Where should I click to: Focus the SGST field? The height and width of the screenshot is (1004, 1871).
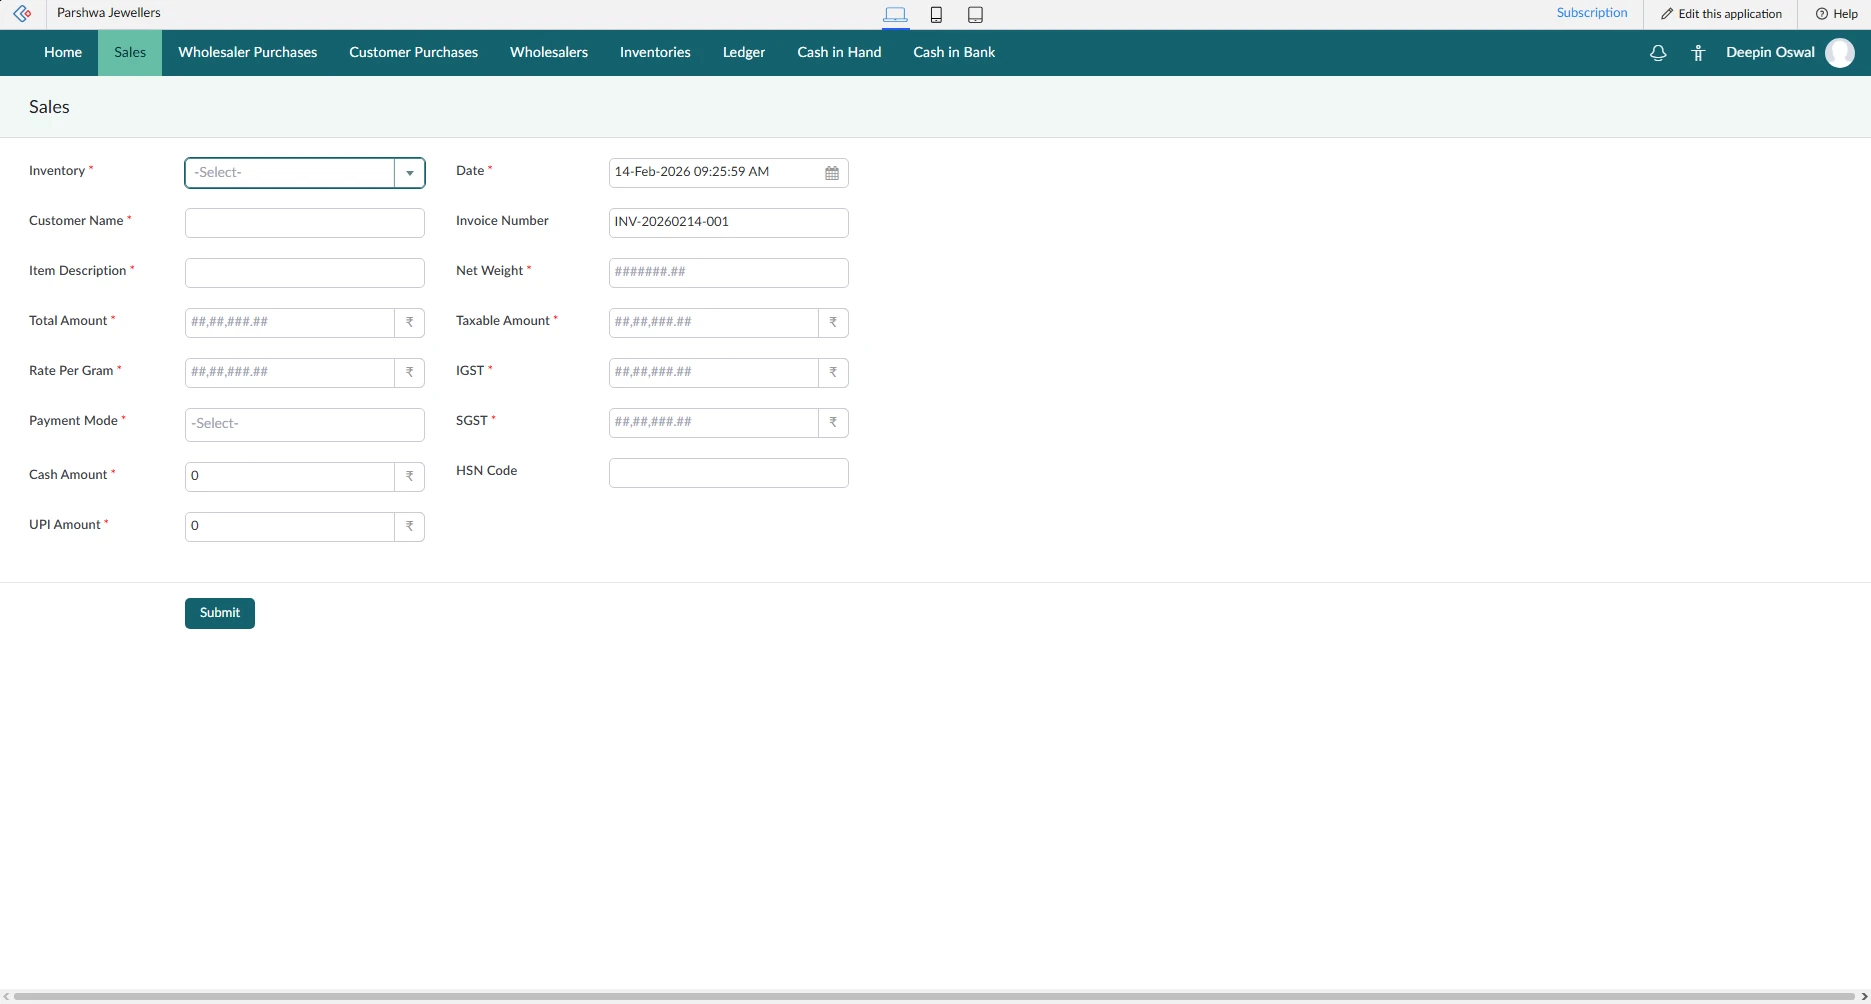click(x=714, y=423)
